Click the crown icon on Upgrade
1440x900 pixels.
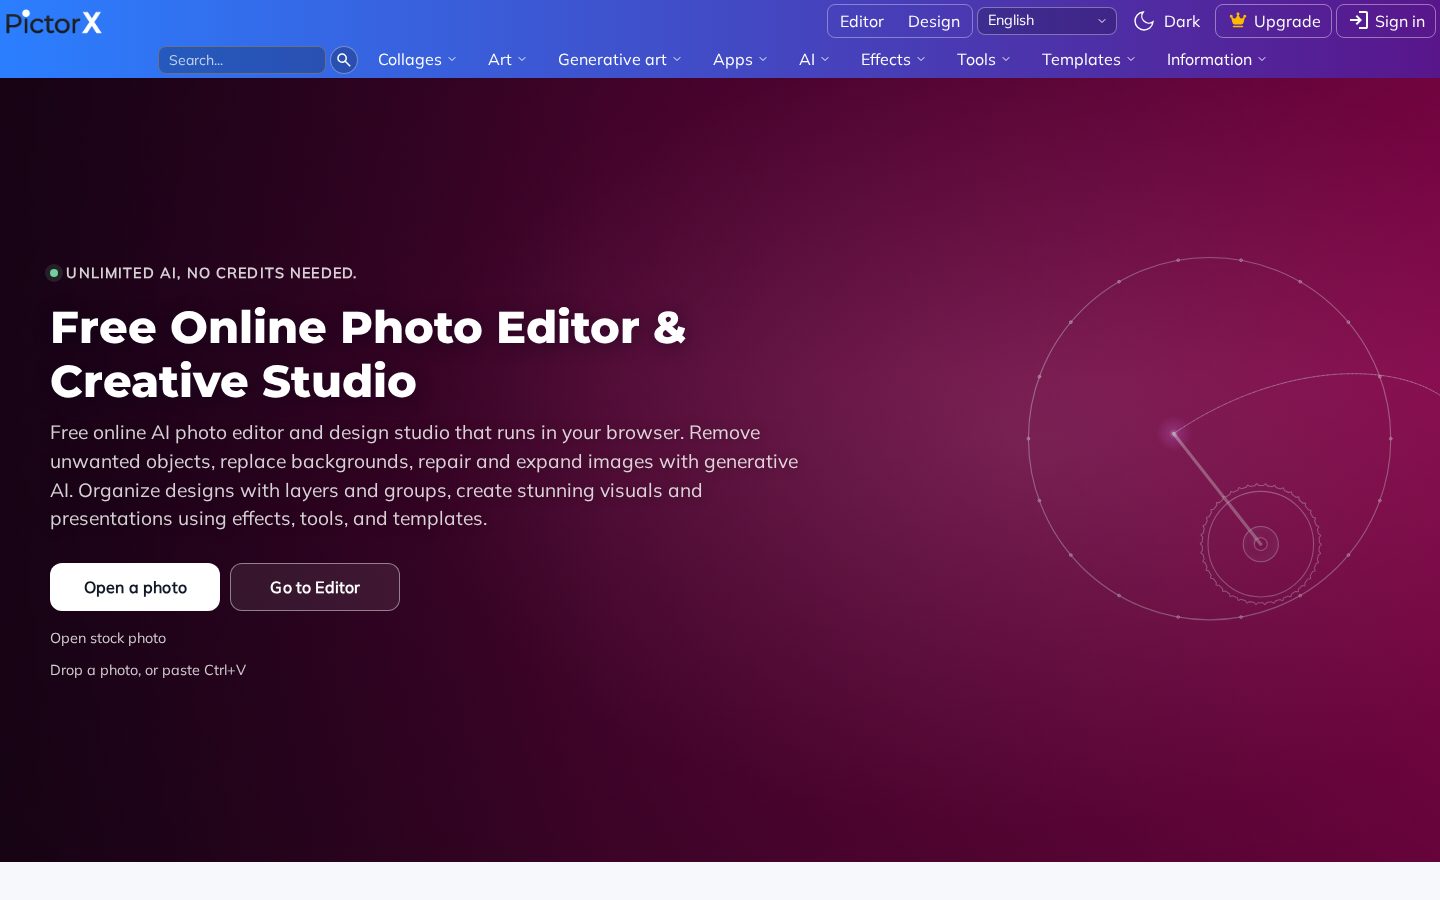pos(1238,21)
